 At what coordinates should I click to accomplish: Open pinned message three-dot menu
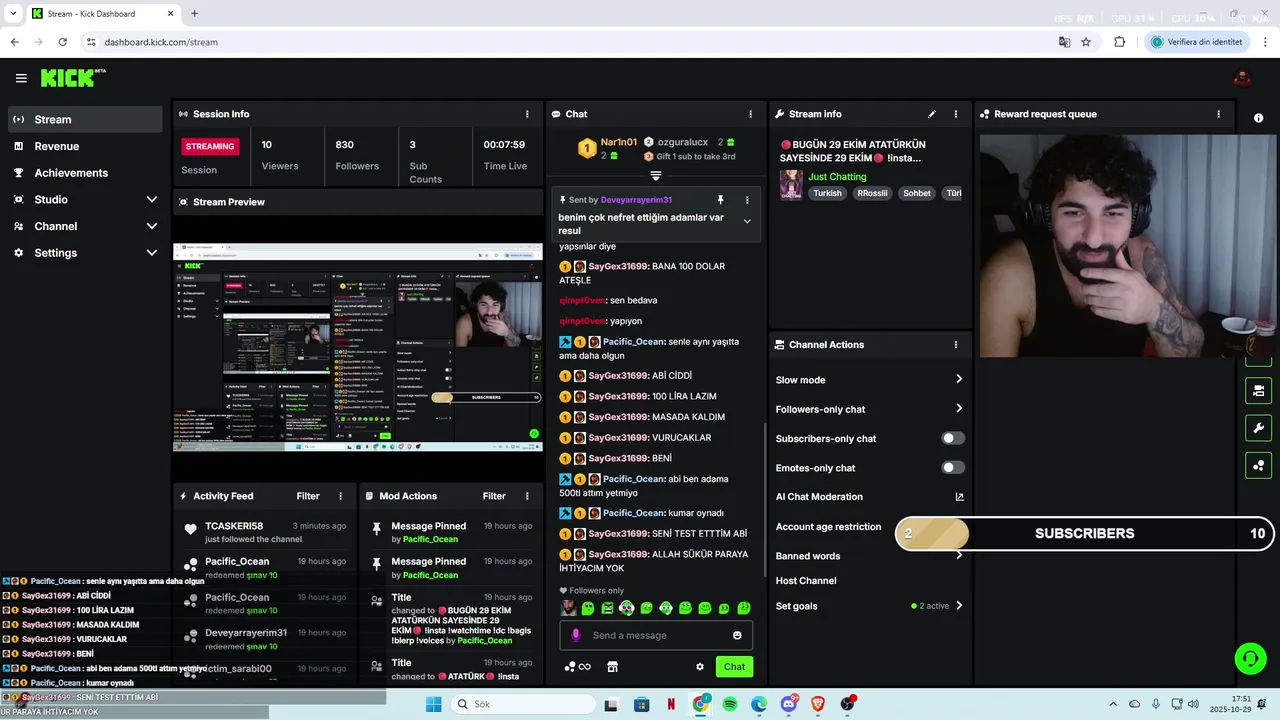point(746,200)
